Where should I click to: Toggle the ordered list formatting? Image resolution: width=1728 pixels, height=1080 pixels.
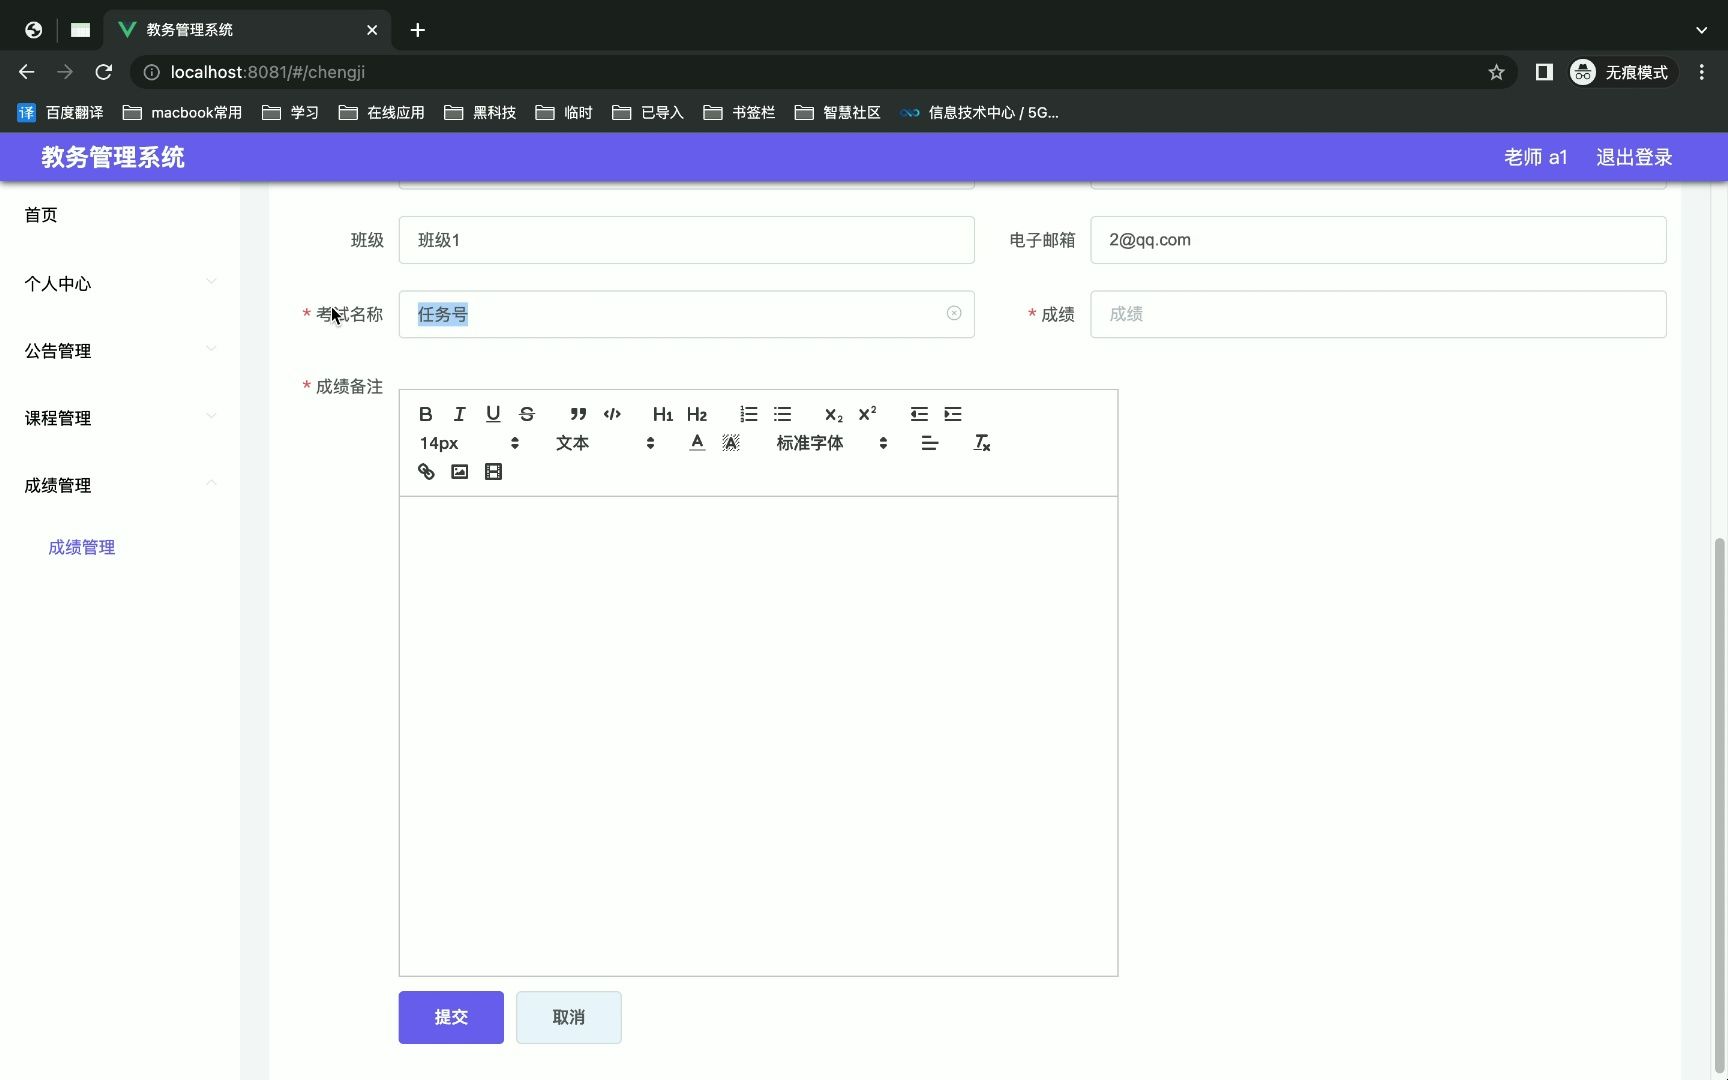coord(748,414)
